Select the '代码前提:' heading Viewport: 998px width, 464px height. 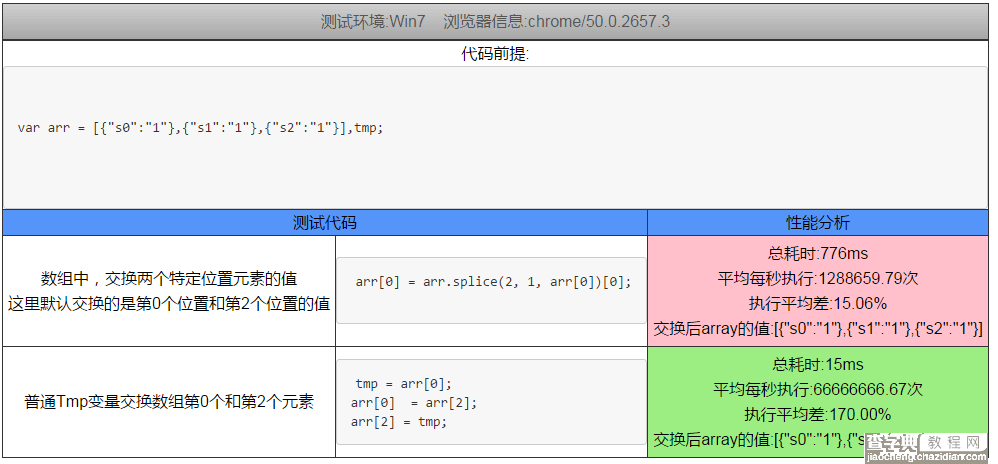pos(495,55)
